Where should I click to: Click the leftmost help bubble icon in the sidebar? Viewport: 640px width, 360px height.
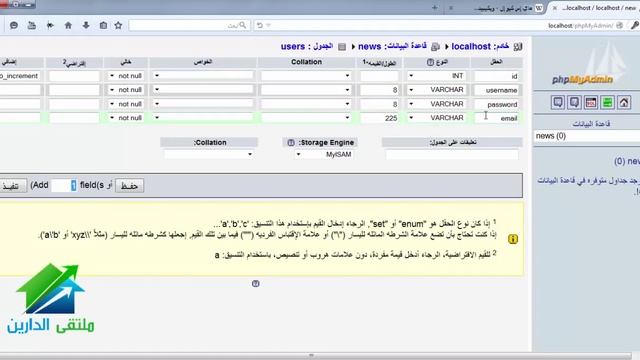pos(558,102)
